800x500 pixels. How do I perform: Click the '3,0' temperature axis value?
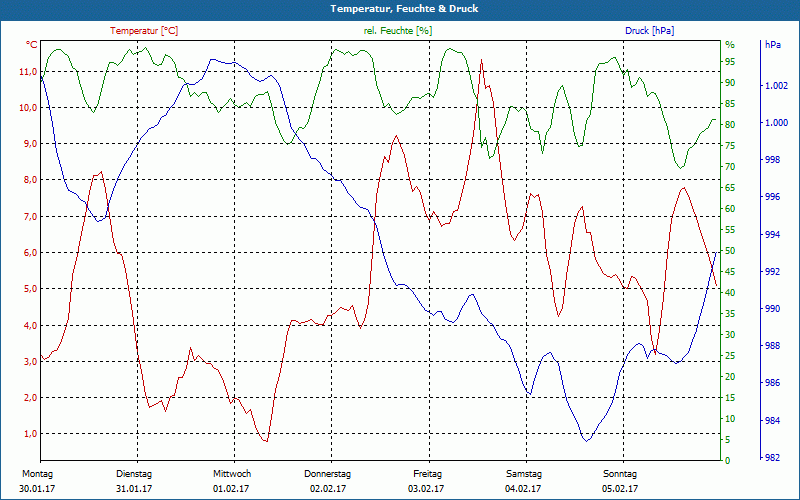point(30,362)
